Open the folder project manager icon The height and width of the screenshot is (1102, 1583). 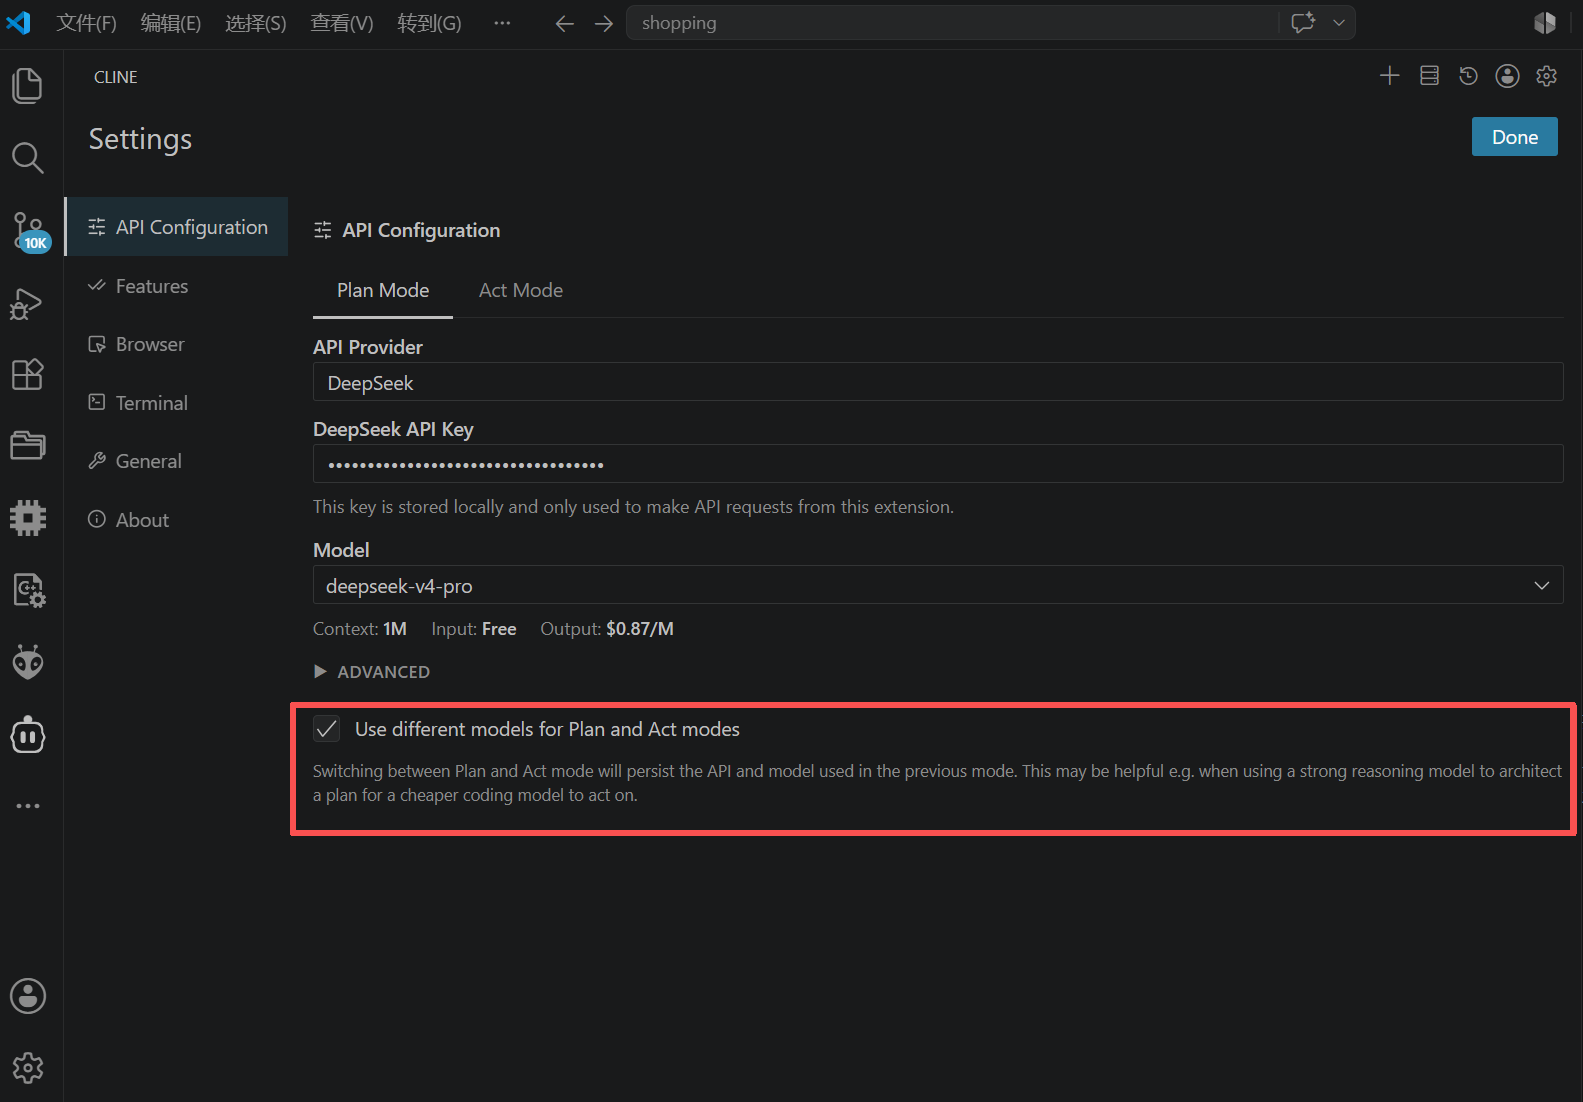point(28,445)
